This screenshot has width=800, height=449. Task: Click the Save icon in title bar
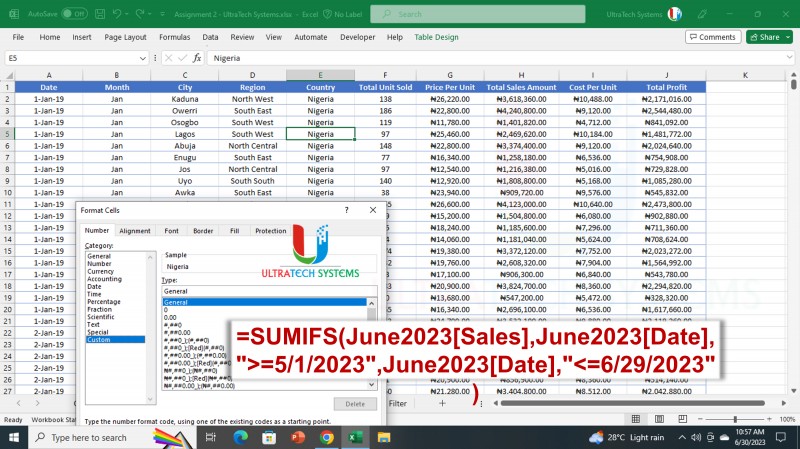tap(100, 14)
